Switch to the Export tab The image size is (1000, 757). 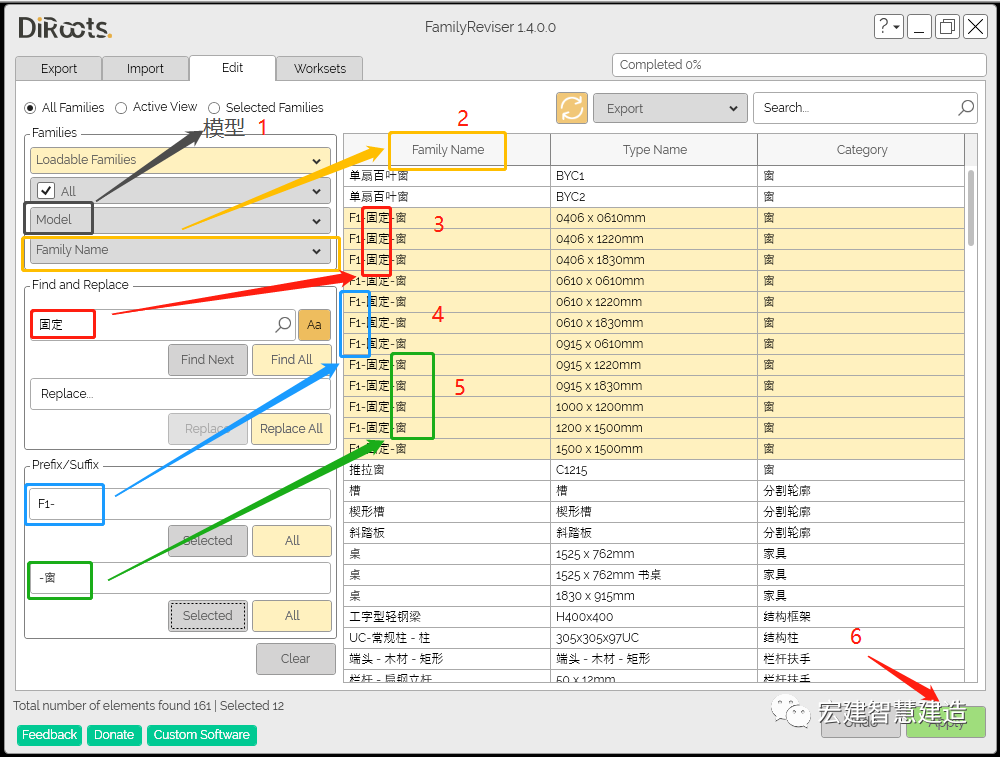coord(59,69)
